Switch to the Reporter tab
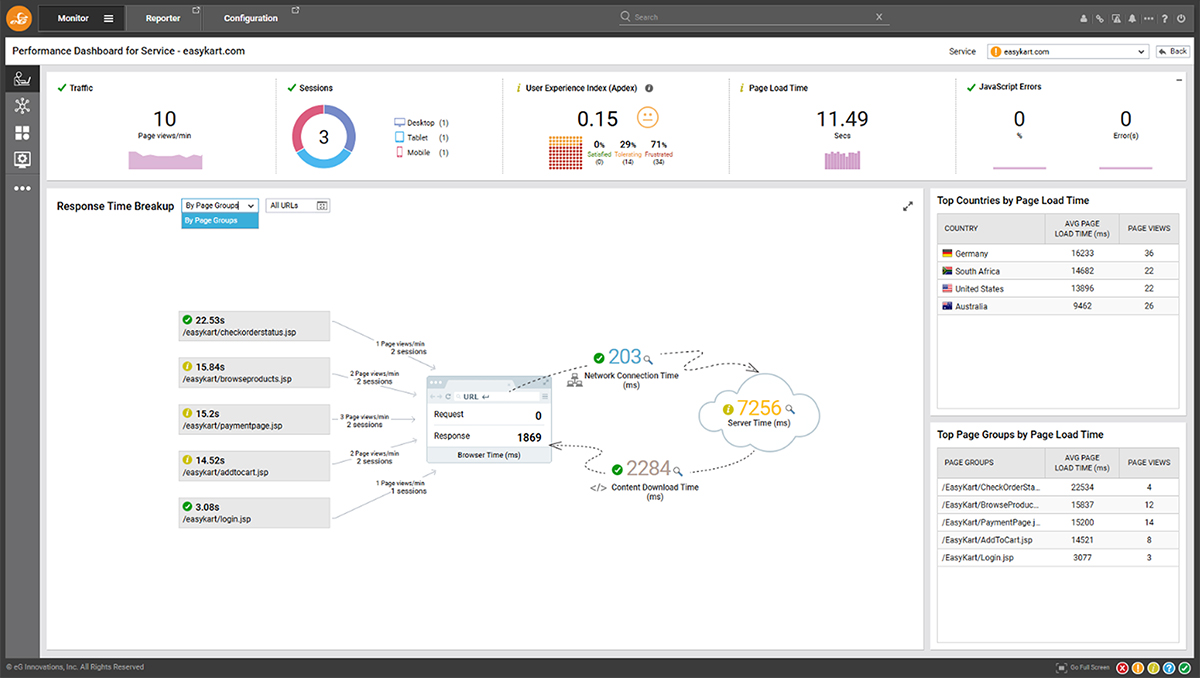Image resolution: width=1200 pixels, height=678 pixels. (163, 18)
